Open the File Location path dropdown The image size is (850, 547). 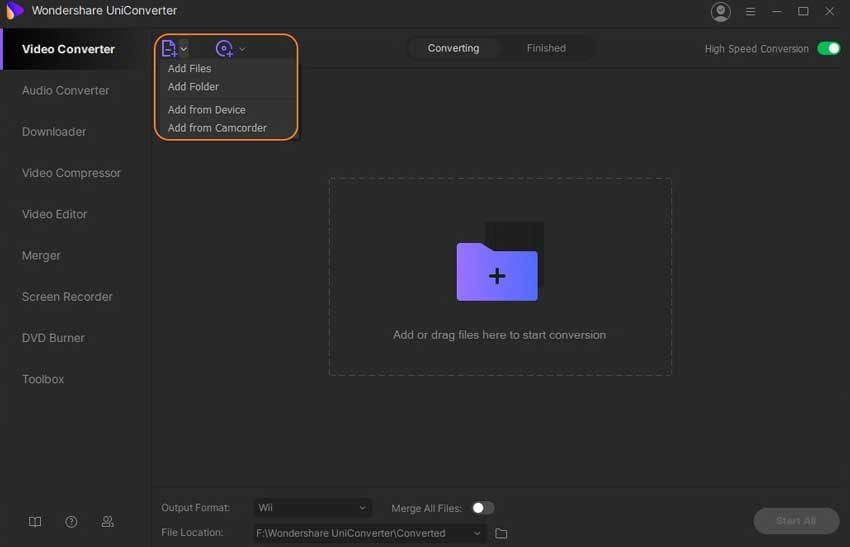pos(369,533)
